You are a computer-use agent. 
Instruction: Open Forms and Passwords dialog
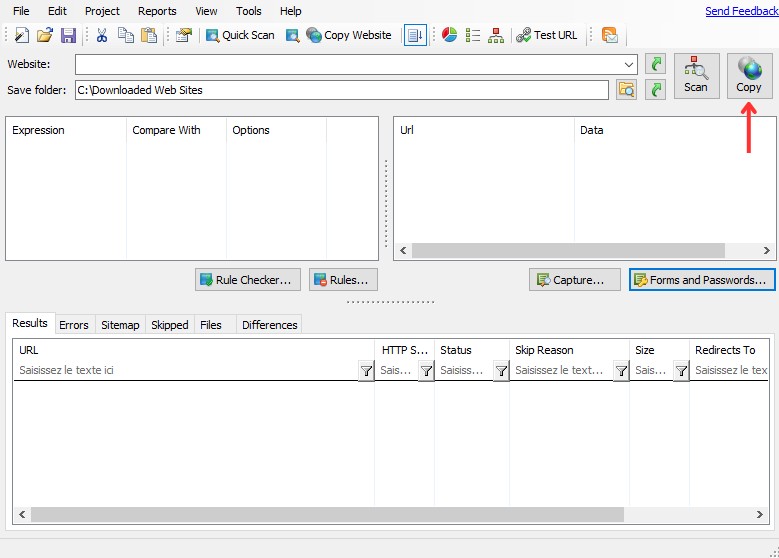coord(702,280)
